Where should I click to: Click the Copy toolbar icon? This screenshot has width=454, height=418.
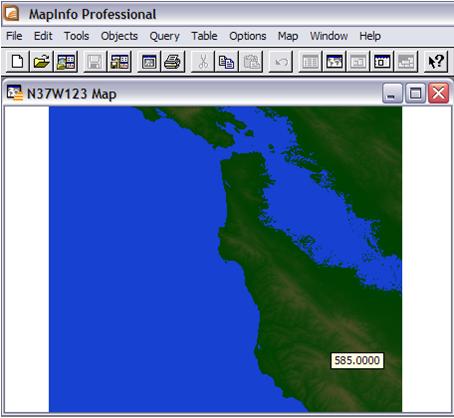point(226,62)
